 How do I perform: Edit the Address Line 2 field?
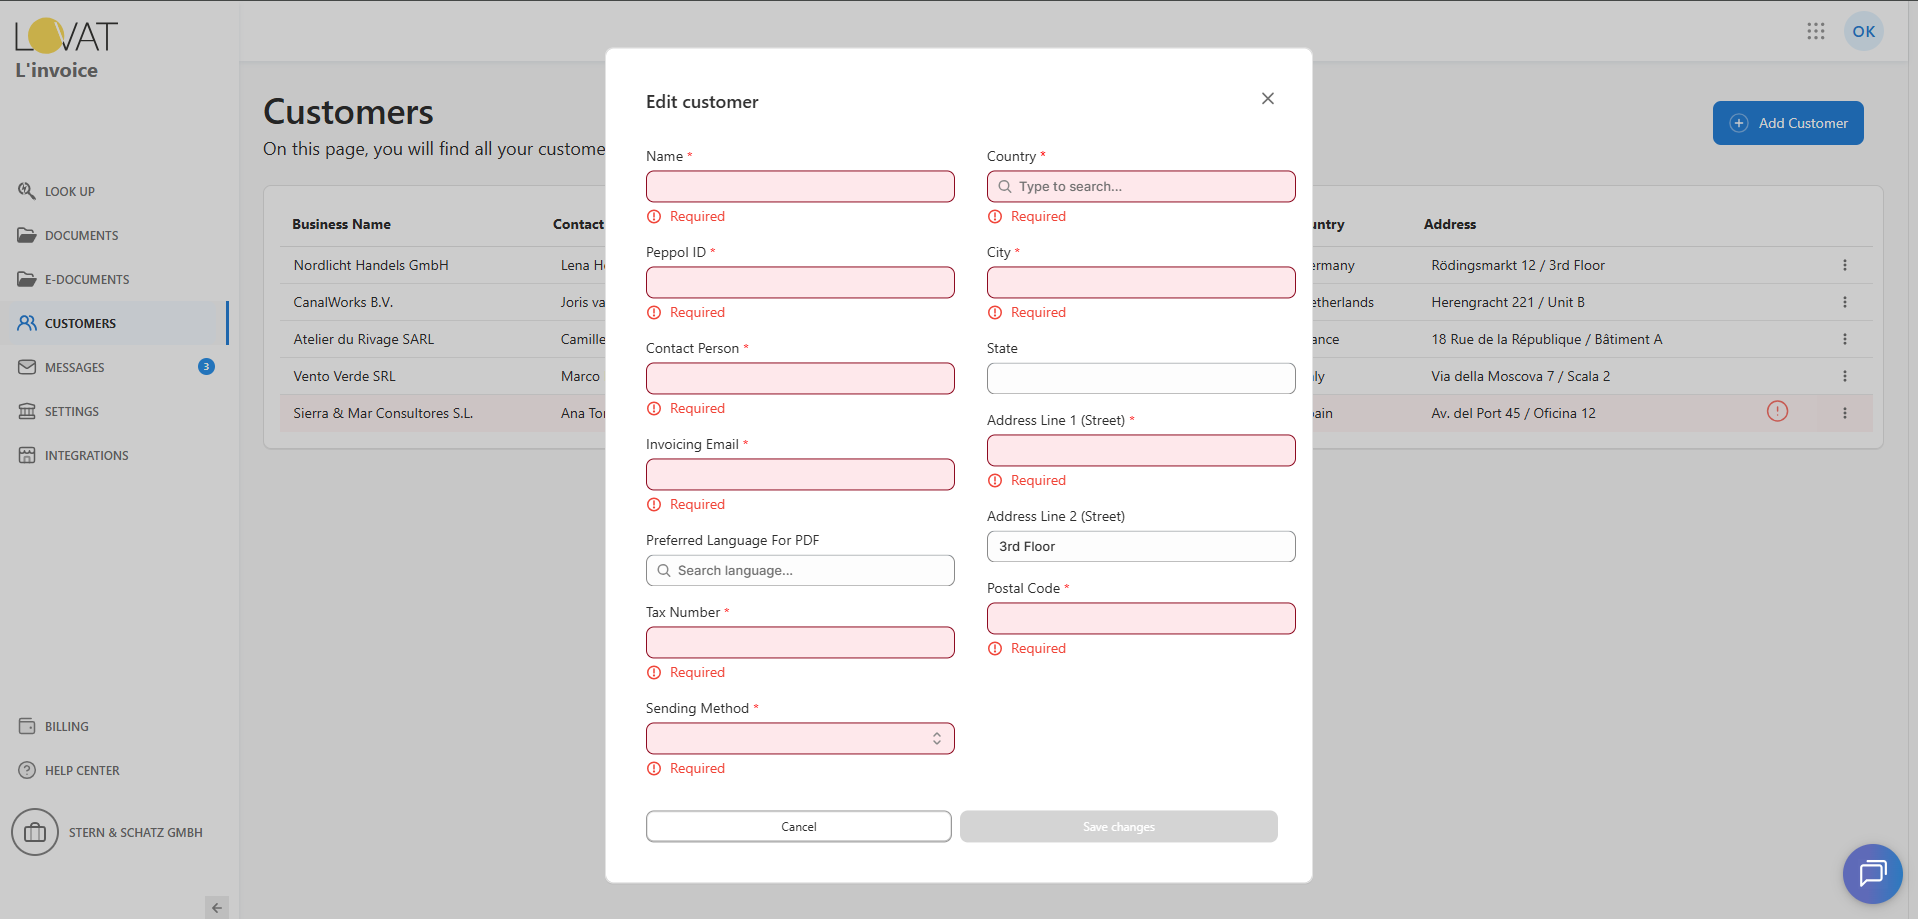tap(1141, 546)
